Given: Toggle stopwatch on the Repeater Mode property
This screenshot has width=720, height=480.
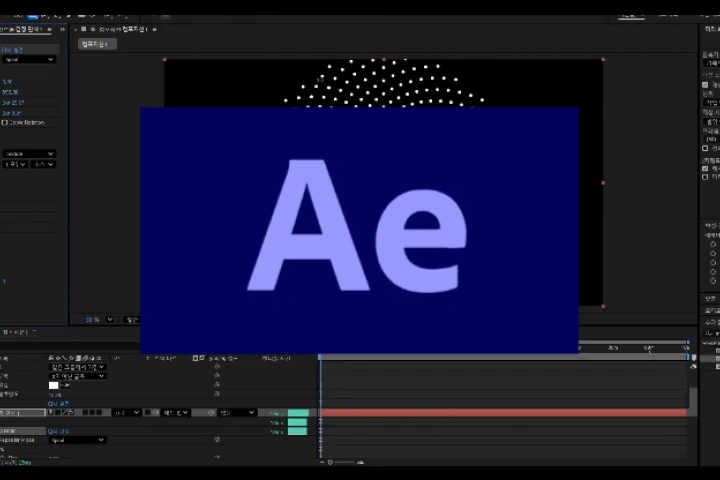Looking at the screenshot, I should [x=217, y=440].
